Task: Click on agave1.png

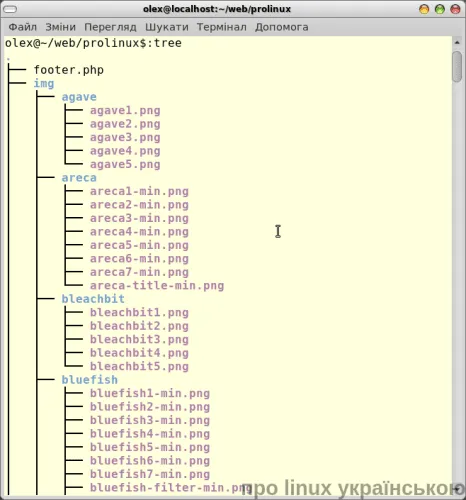Action: point(125,111)
